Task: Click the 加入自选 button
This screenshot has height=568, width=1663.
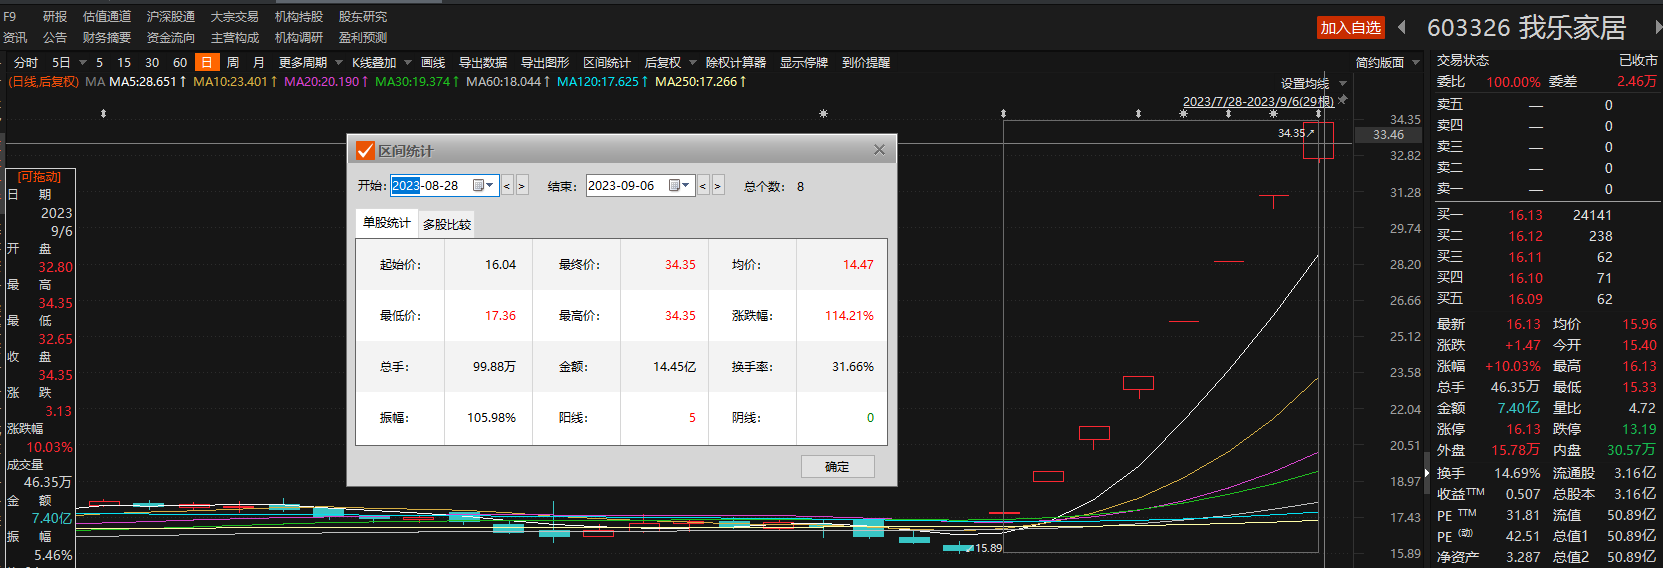Action: click(1350, 28)
